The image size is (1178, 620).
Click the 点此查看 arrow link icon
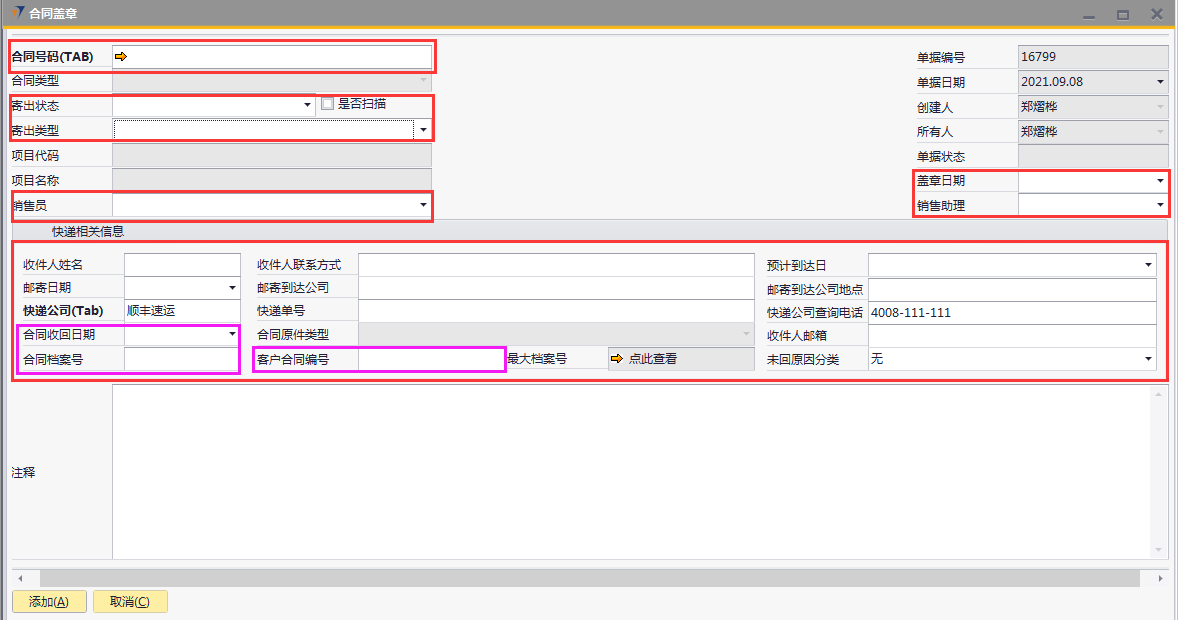coord(617,359)
